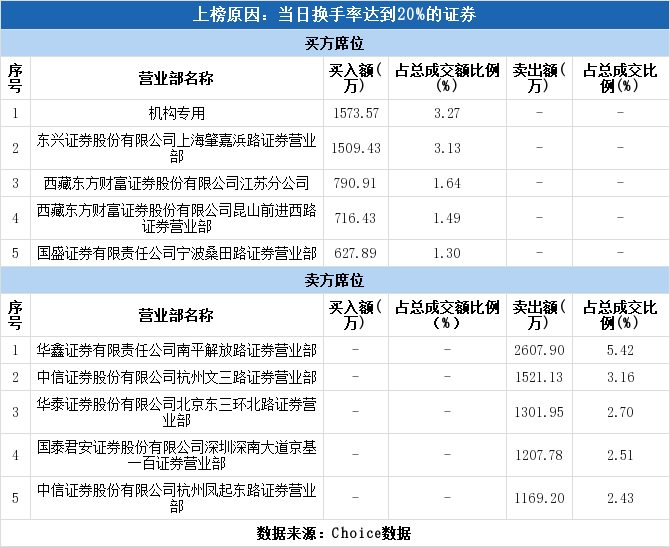Select 华鑫证券有限责任公司南平解放路证券营业部
670x547 pixels.
click(176, 350)
